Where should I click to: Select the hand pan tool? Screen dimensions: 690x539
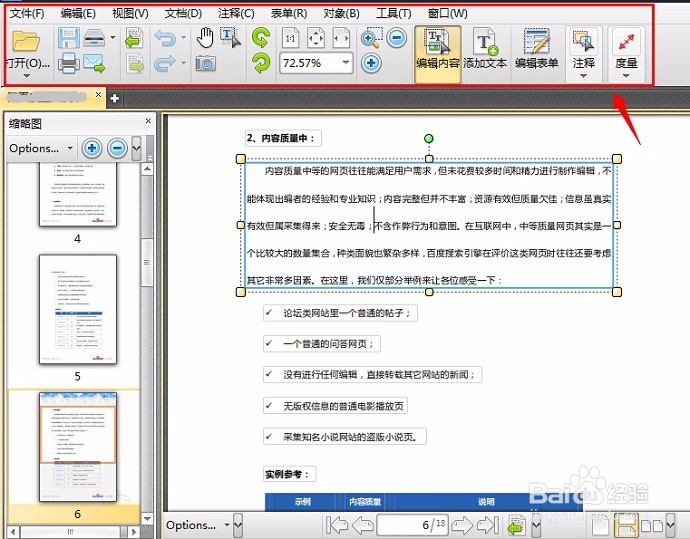click(x=205, y=38)
